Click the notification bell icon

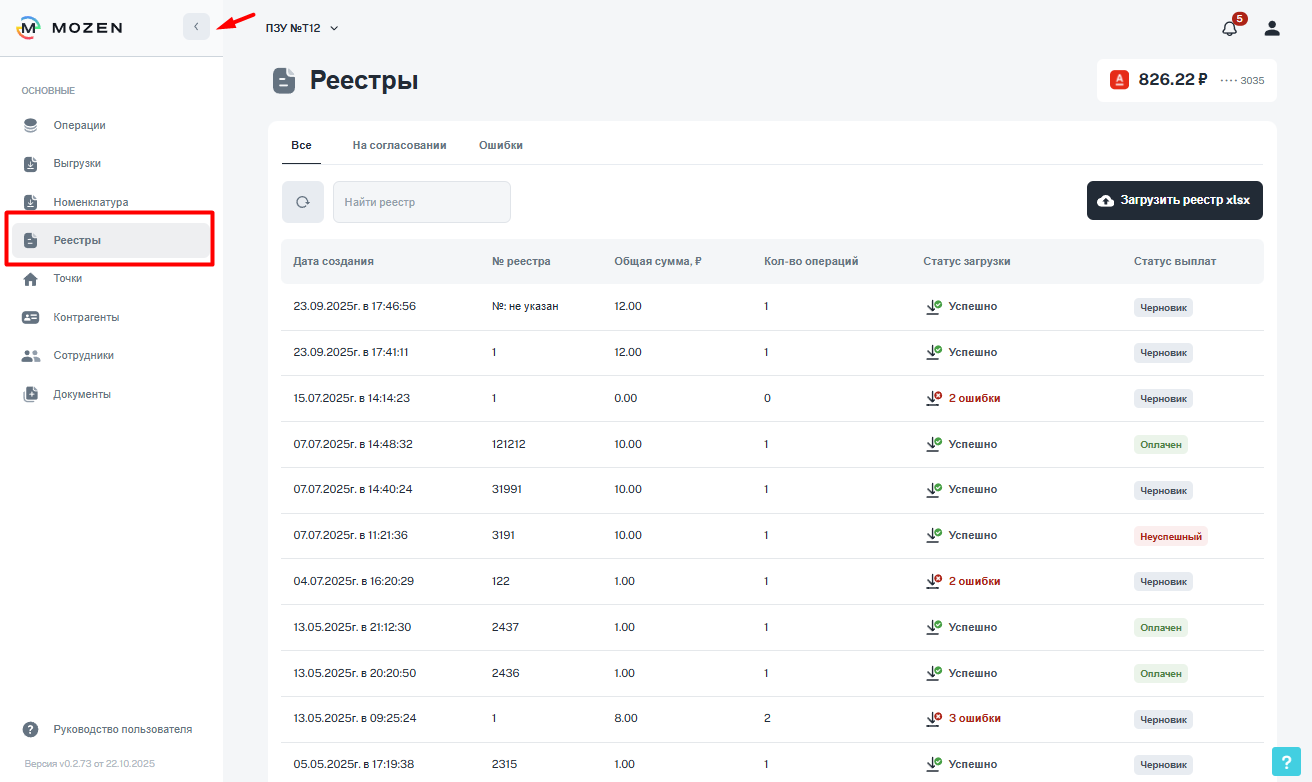click(1230, 28)
